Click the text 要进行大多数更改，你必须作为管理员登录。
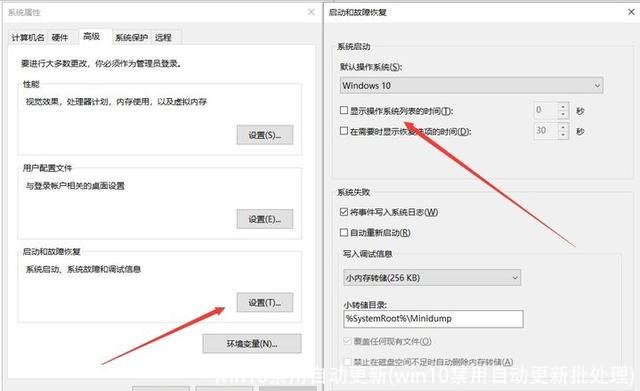The image size is (640, 391). point(101,64)
